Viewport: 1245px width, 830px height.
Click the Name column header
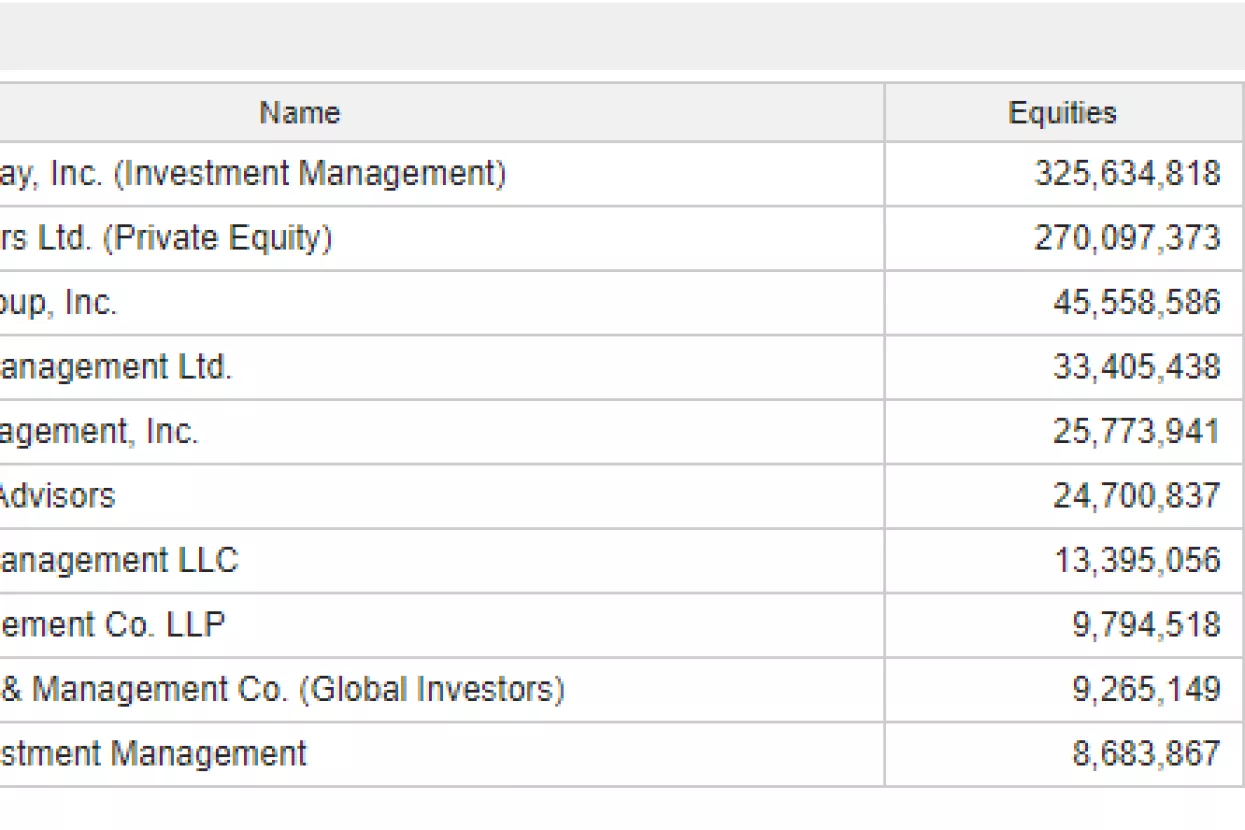(300, 112)
